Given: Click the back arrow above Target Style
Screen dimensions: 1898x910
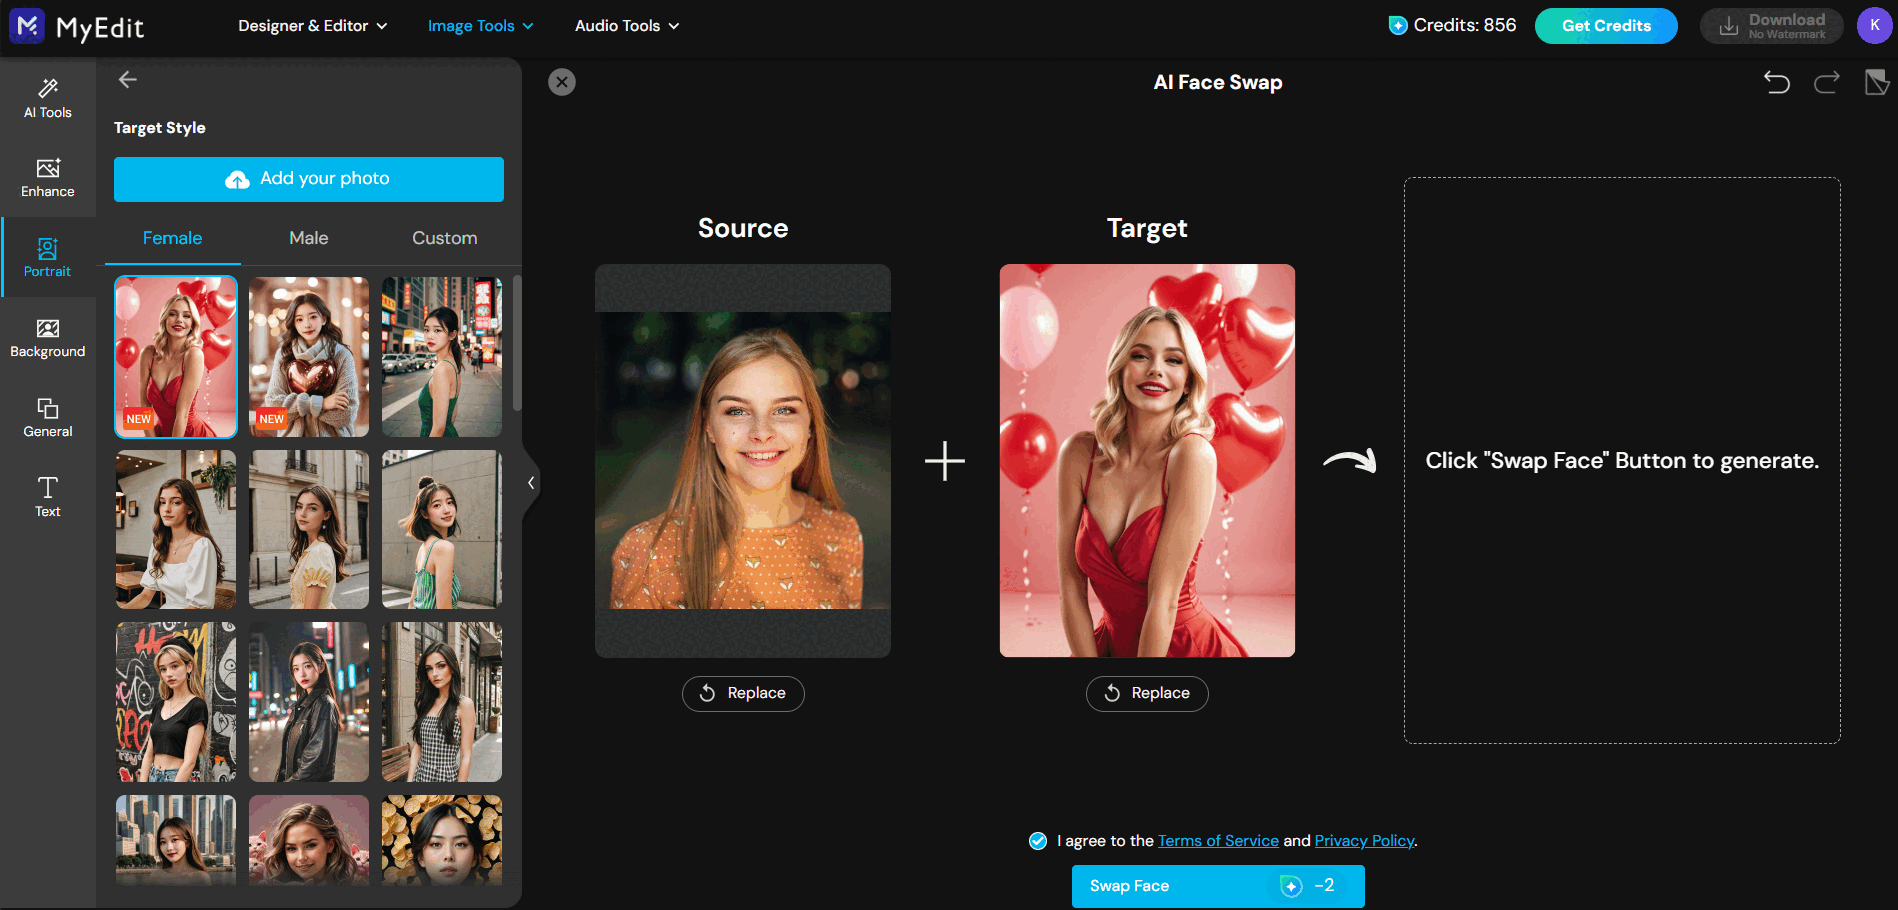Looking at the screenshot, I should pyautogui.click(x=128, y=79).
